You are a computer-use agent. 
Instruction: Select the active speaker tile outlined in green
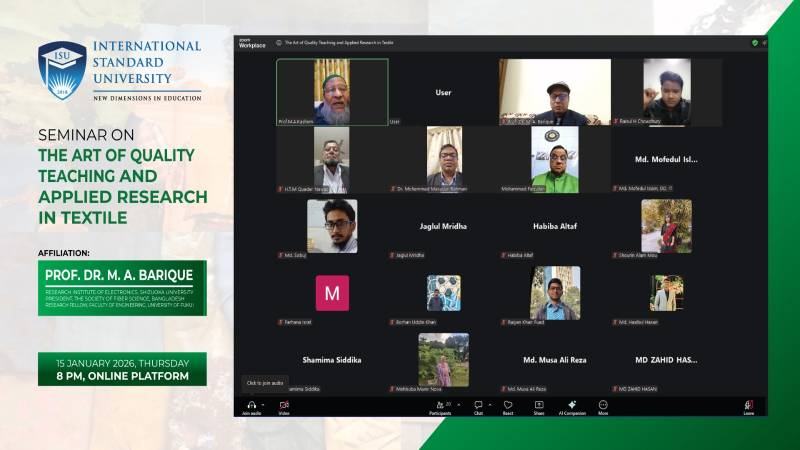pyautogui.click(x=332, y=92)
